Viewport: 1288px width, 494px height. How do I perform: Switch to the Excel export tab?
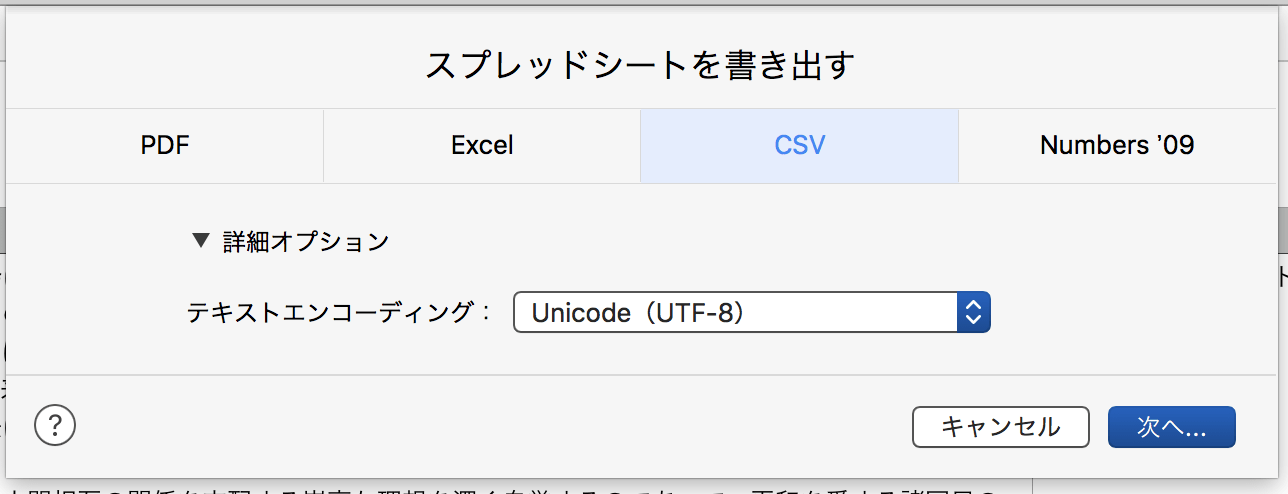click(x=482, y=145)
